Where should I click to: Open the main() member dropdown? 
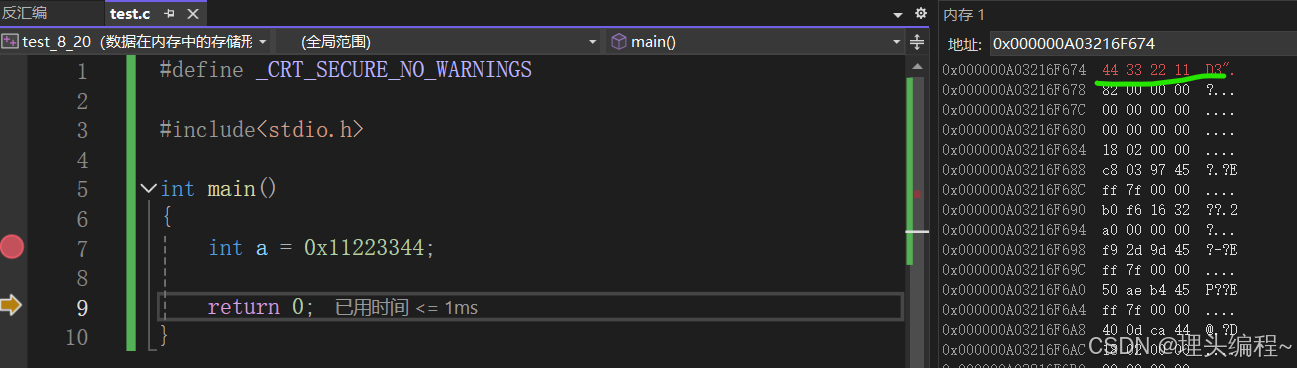755,42
